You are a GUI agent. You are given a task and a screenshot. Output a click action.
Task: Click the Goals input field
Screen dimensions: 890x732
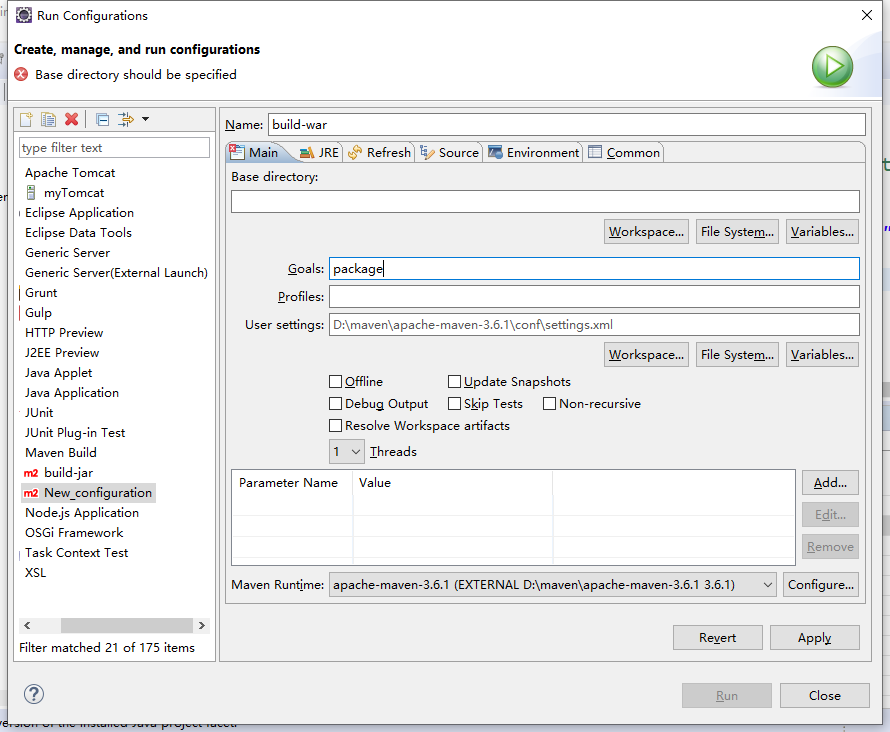pos(594,268)
